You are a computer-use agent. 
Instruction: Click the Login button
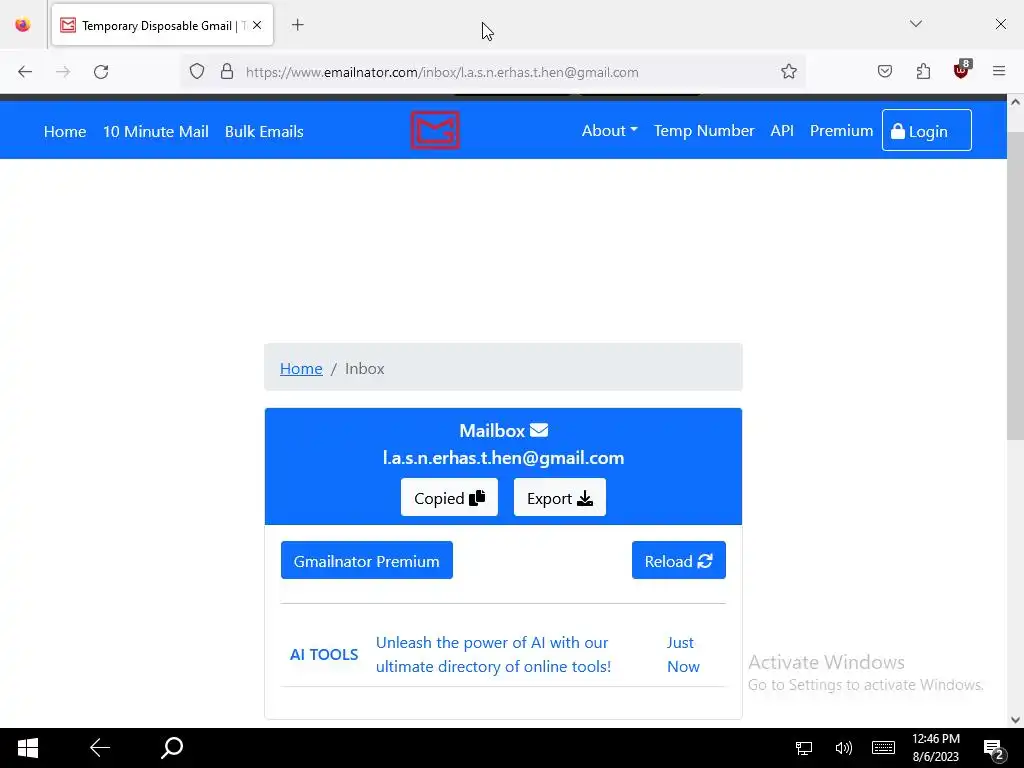point(927,131)
